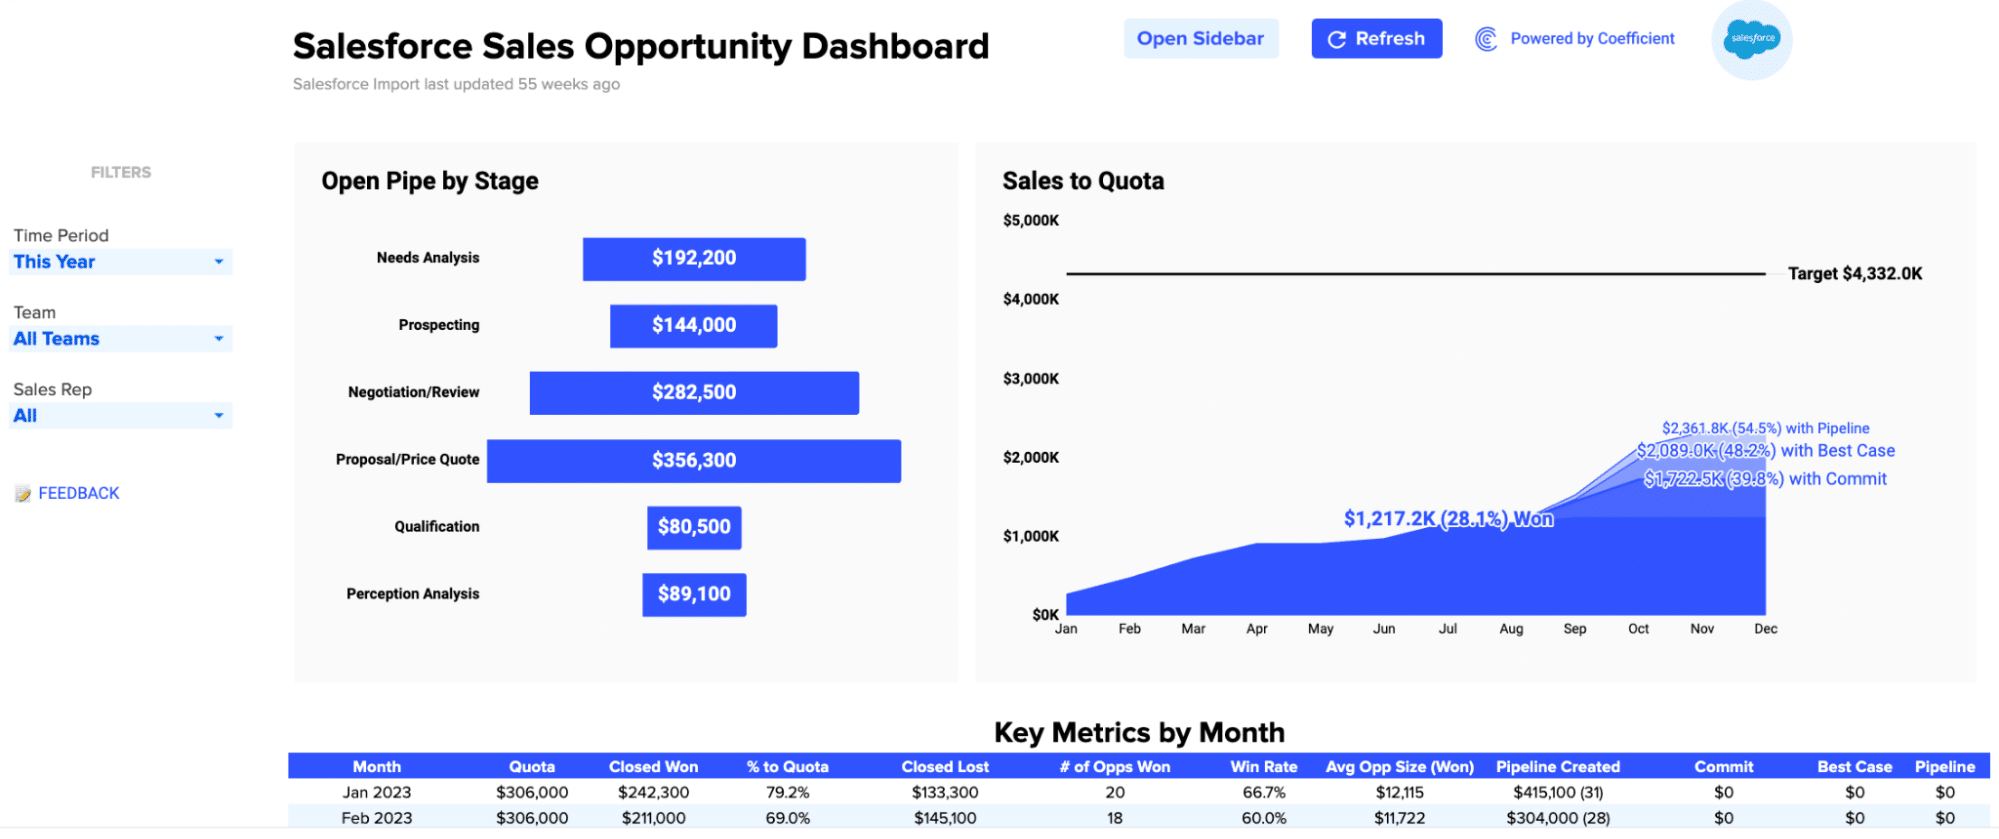Open the Powered by Coefficient link
The width and height of the screenshot is (1999, 839).
point(1592,39)
